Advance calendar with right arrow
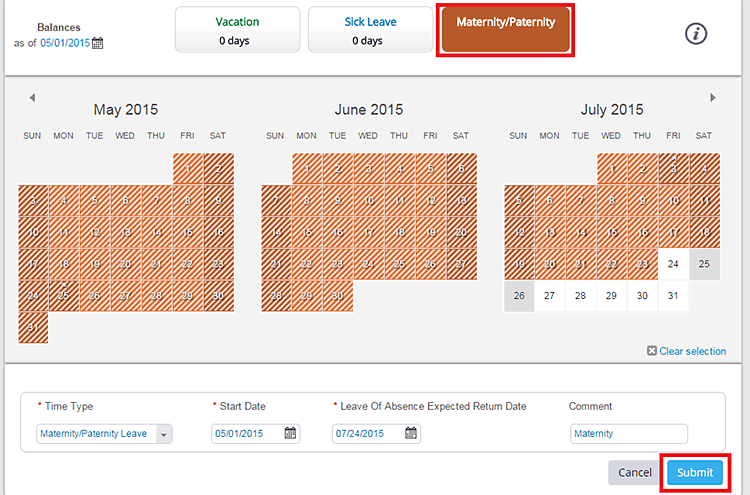The image size is (750, 495). 713,98
